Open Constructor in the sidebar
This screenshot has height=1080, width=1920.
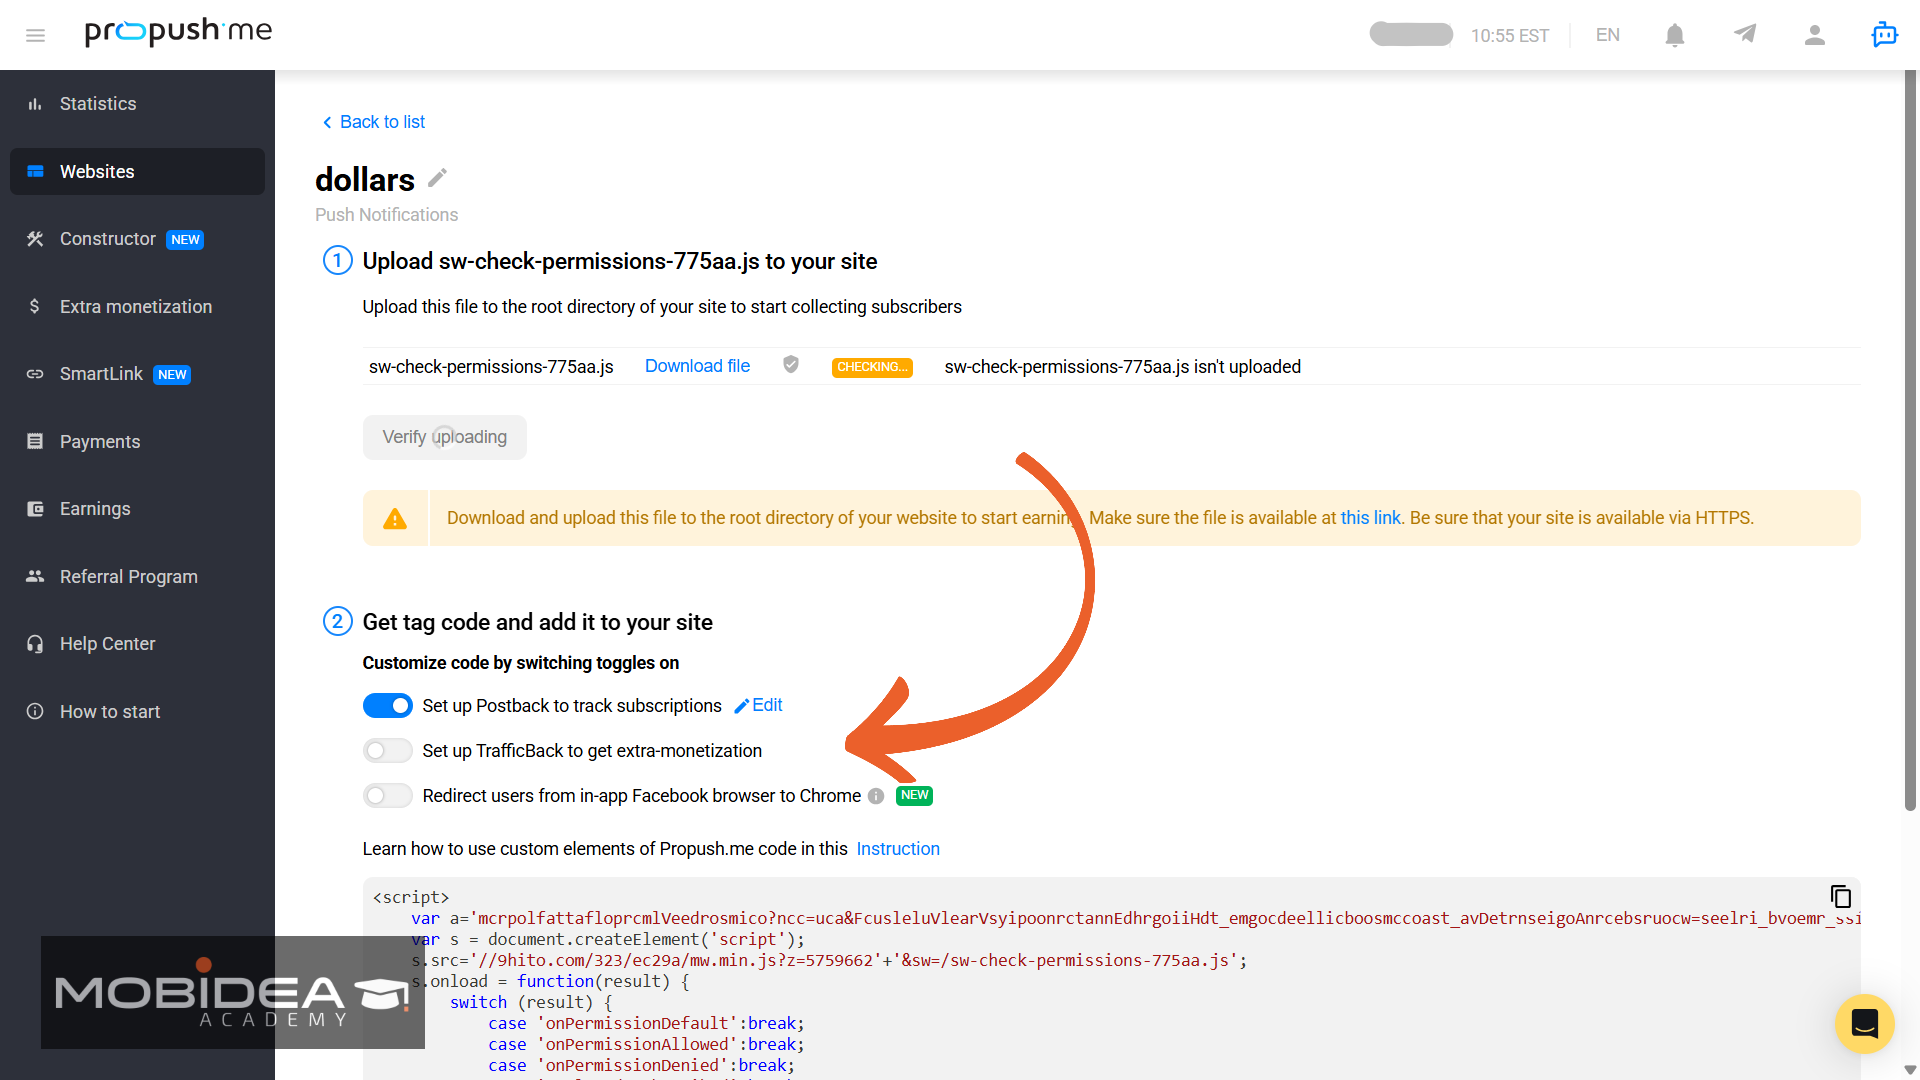pyautogui.click(x=138, y=239)
